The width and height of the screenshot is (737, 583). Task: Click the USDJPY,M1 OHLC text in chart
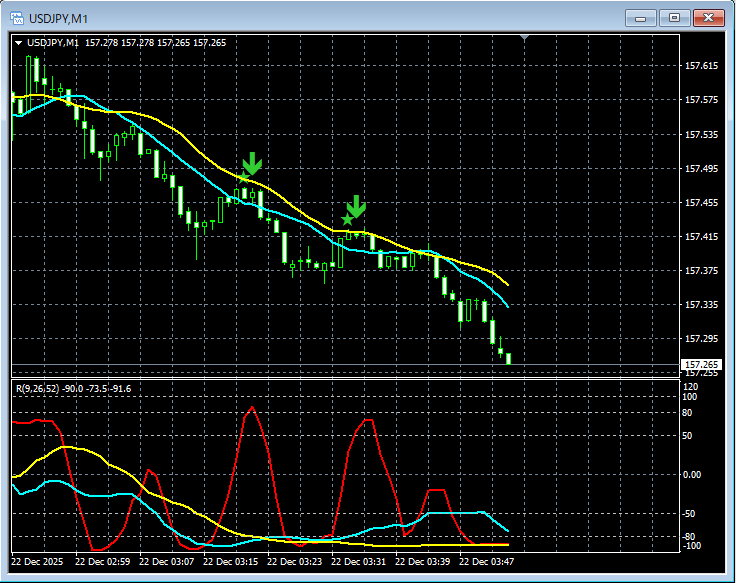point(155,43)
